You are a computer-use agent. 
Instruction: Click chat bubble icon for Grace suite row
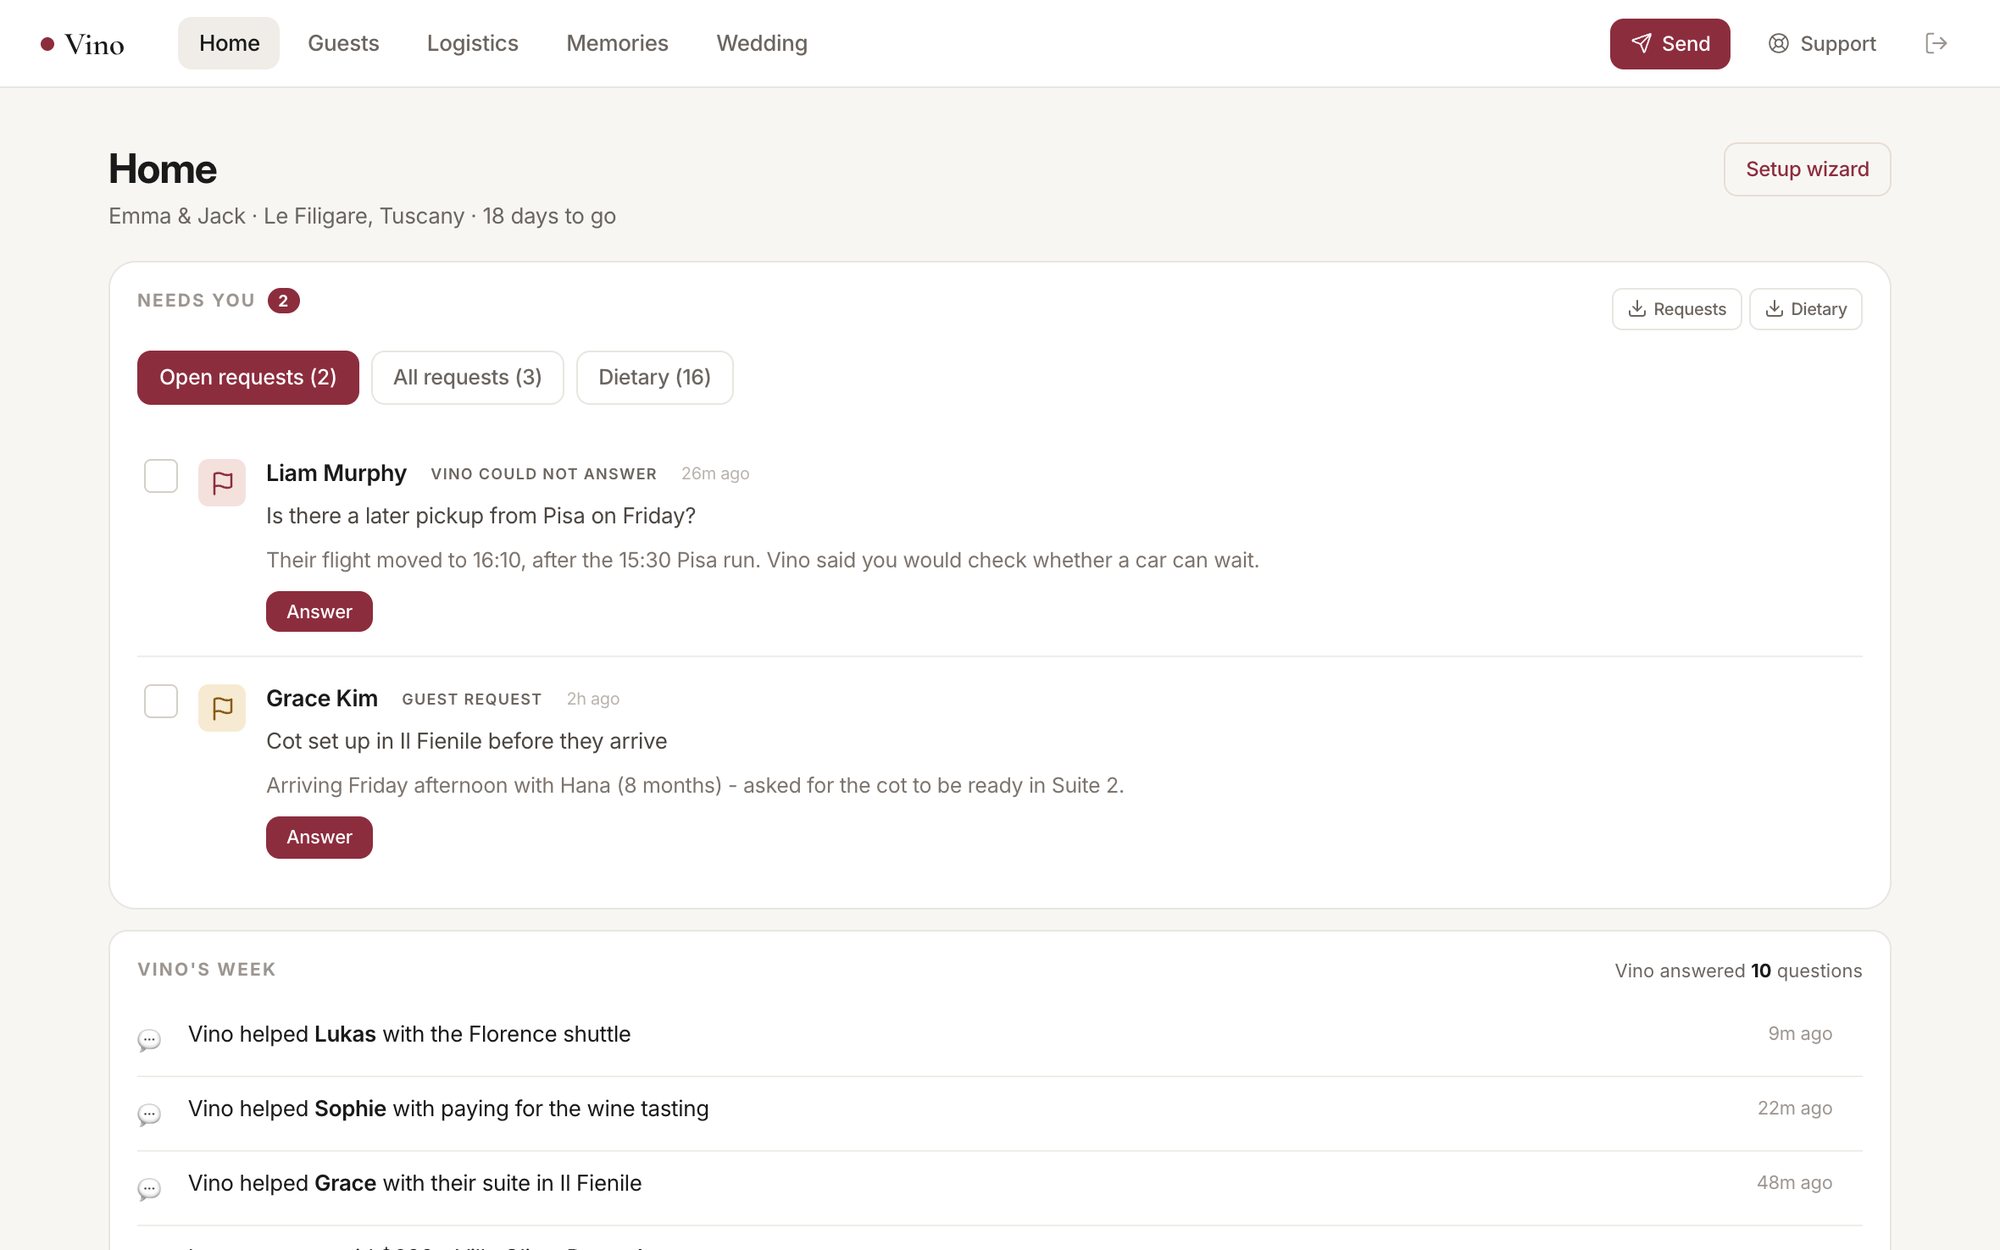(149, 1189)
